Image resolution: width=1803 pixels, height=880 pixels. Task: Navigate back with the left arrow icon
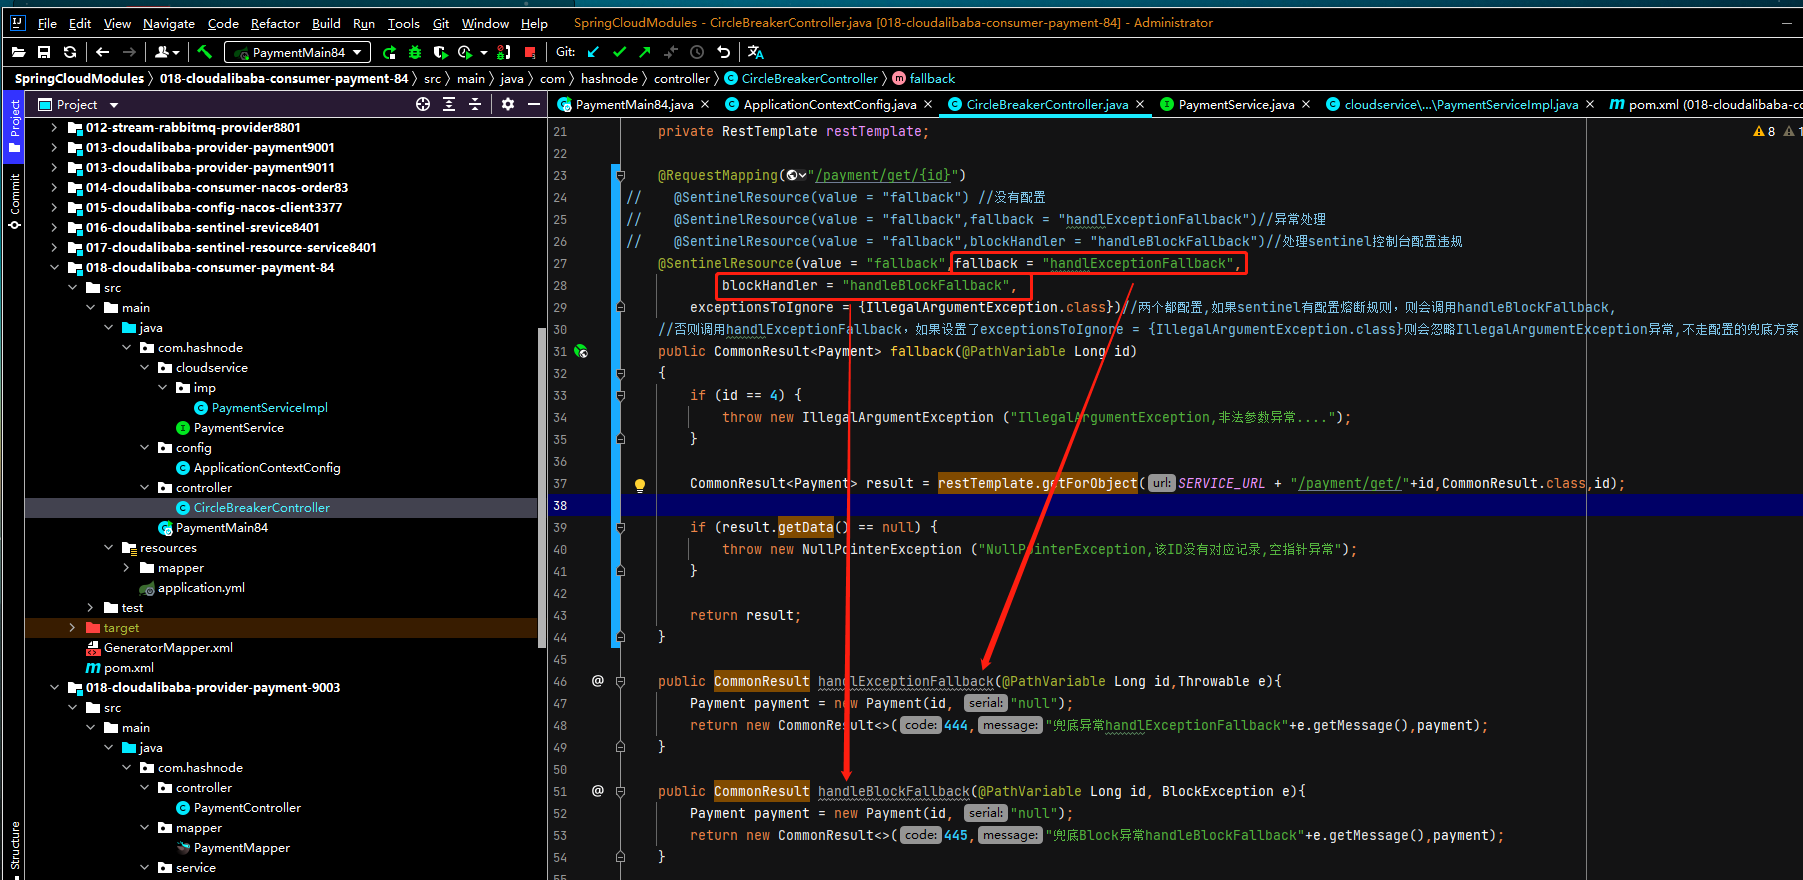click(x=103, y=52)
